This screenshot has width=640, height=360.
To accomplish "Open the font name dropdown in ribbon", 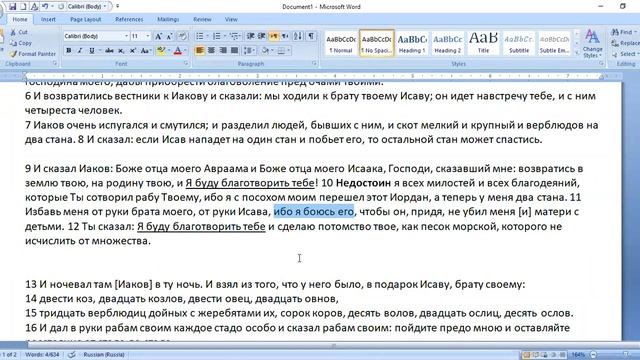I will point(126,36).
